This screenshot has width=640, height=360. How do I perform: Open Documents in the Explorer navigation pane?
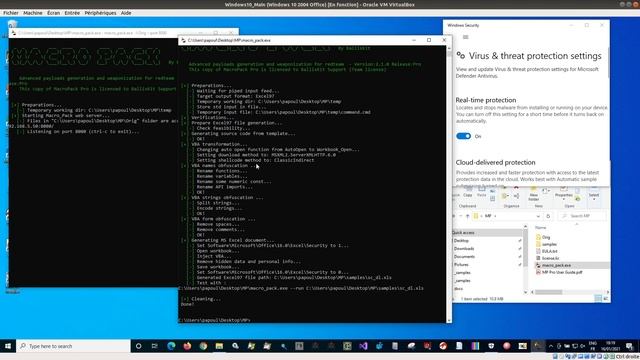(464, 257)
